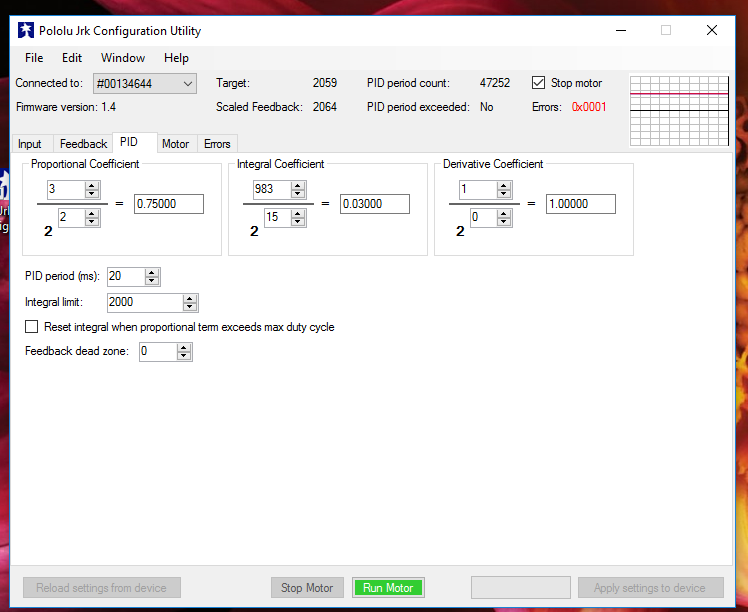748x612 pixels.
Task: Click the PID period count value 47252
Action: point(495,83)
